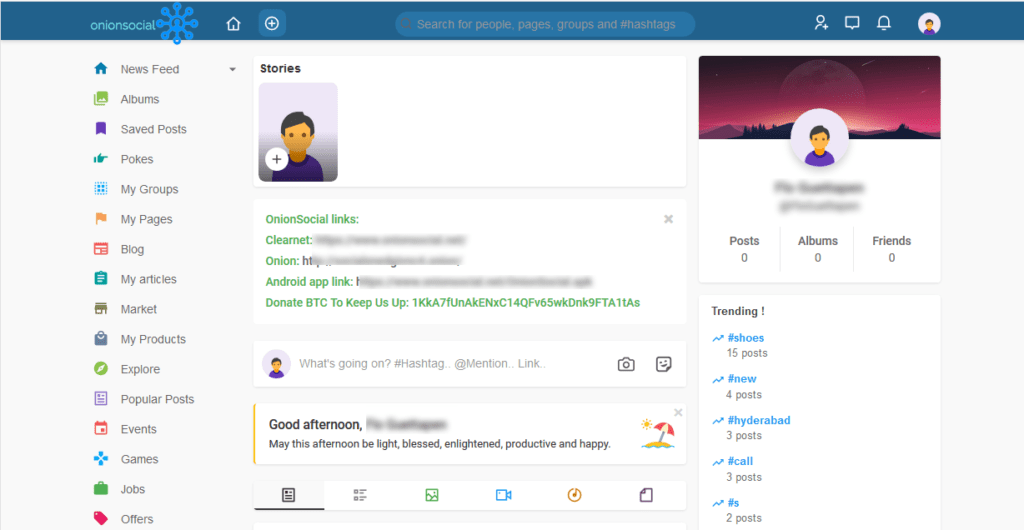
Task: Open the #call trending hashtag
Action: tap(740, 461)
